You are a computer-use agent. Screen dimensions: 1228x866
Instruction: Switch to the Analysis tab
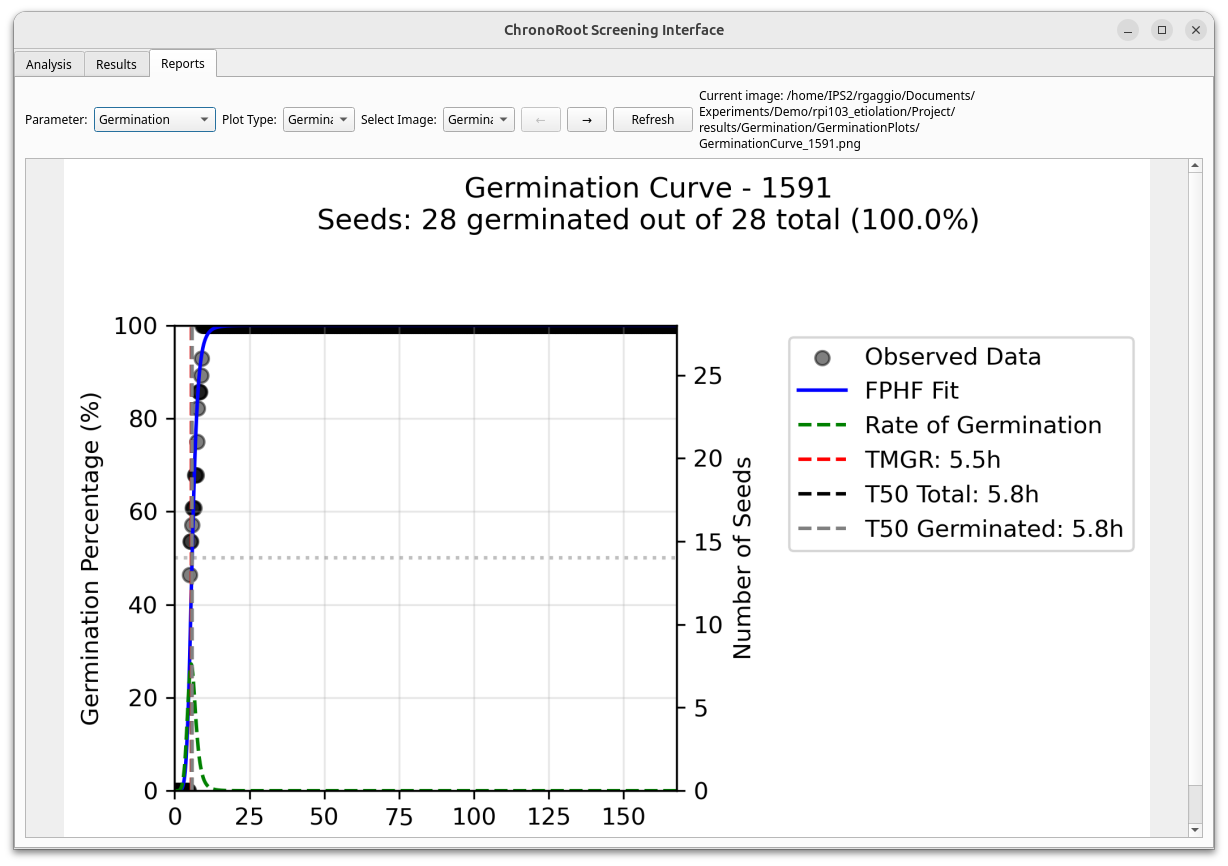48,63
